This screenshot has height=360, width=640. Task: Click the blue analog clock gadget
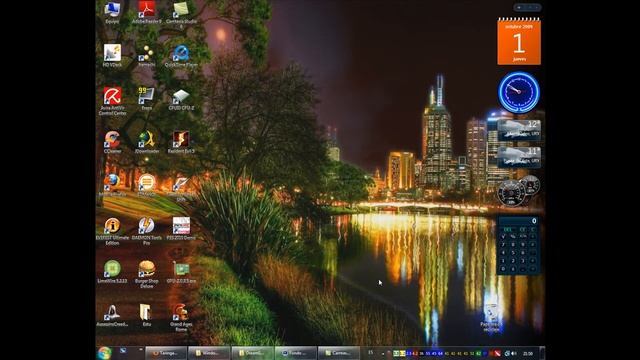(519, 93)
